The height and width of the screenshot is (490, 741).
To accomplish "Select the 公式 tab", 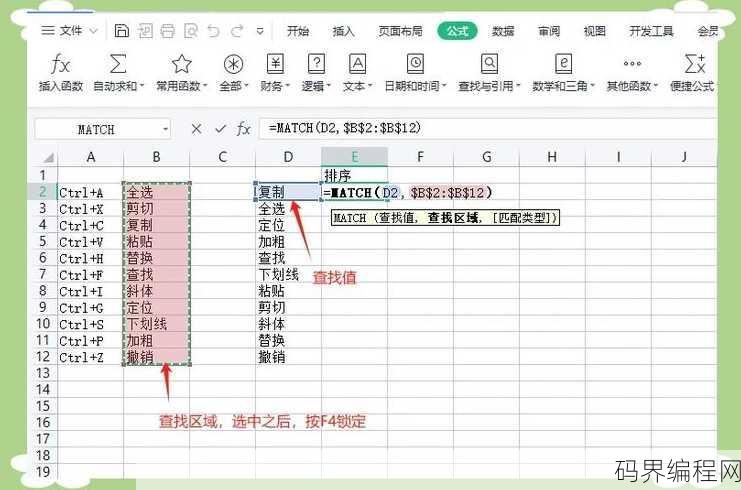I will coord(457,31).
